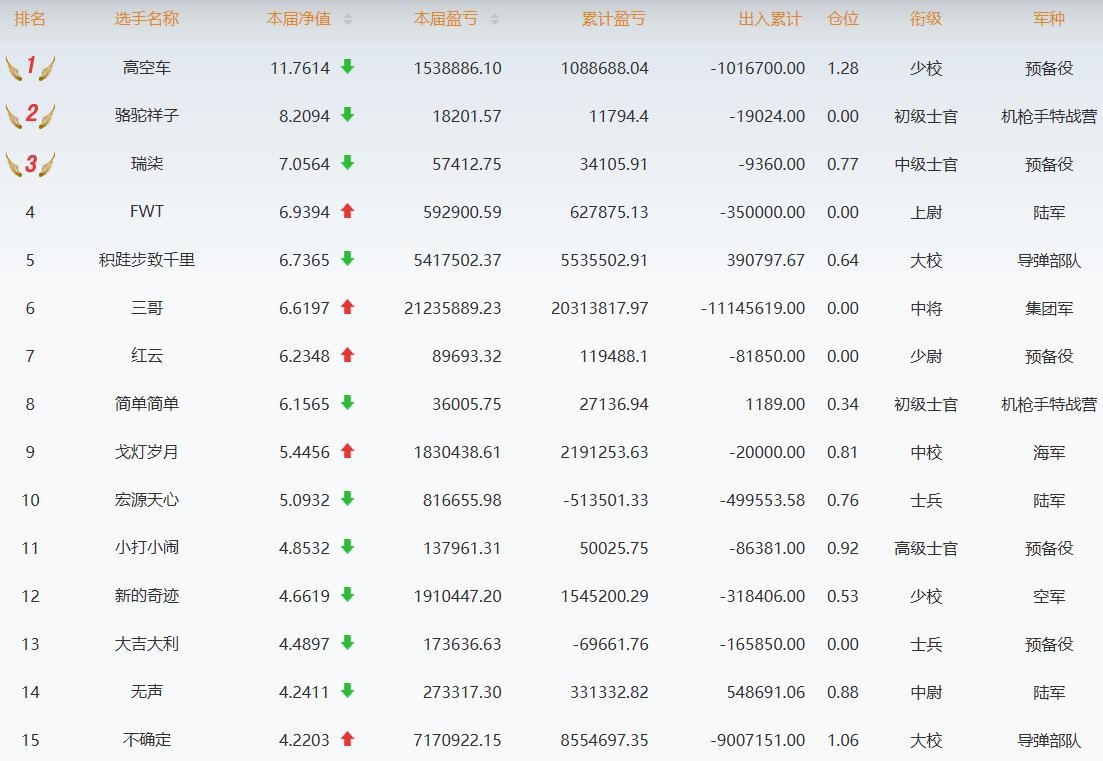Viewport: 1103px width, 761px height.
Task: Click the 选手名称 column header
Action: 147,20
